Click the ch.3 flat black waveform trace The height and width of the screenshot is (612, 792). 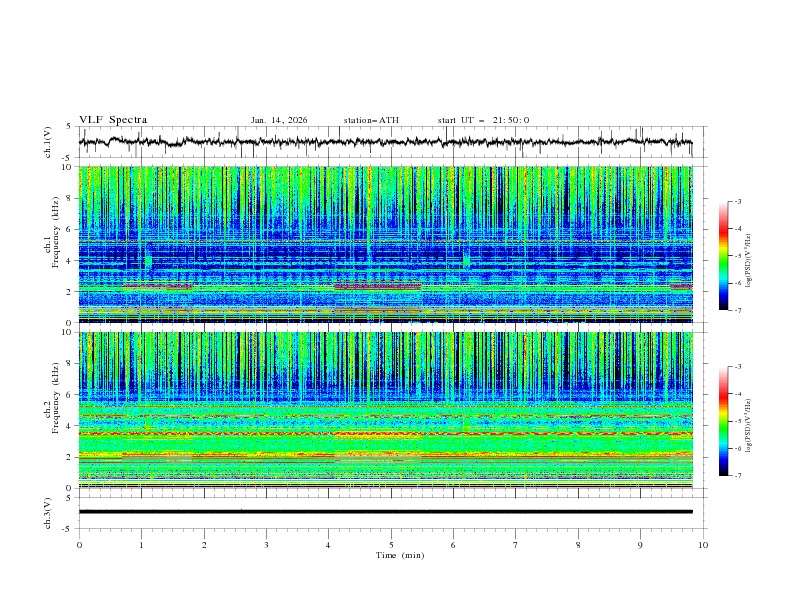point(385,512)
